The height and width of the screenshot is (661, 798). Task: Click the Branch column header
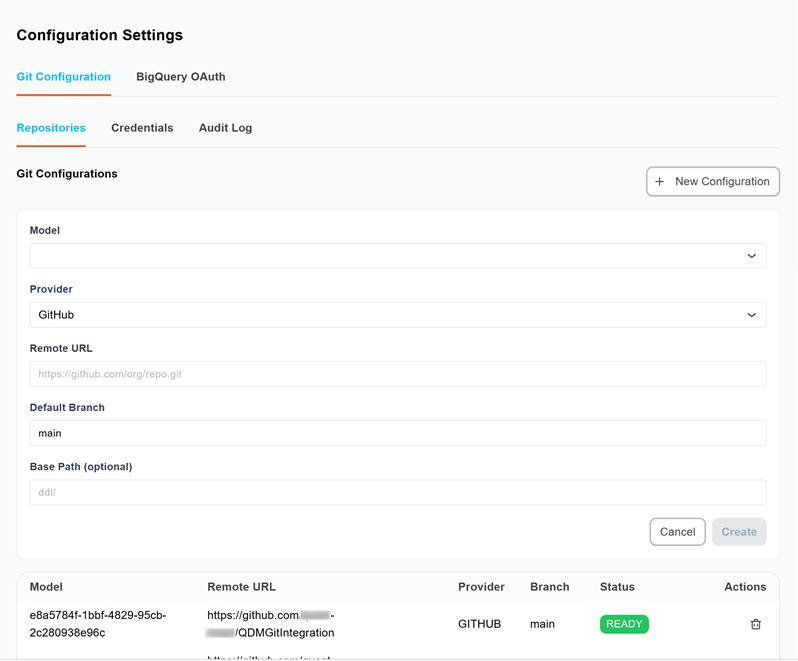[x=550, y=587]
